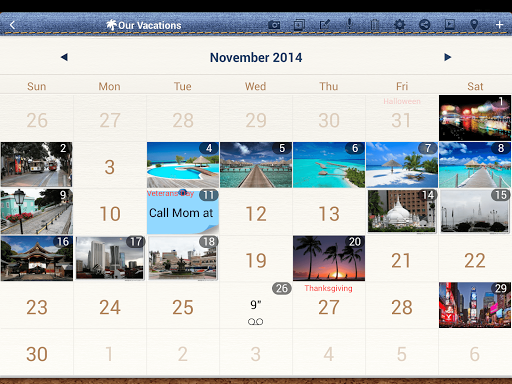Open the Call Mom note on 11th
The image size is (512, 384).
coord(183,212)
